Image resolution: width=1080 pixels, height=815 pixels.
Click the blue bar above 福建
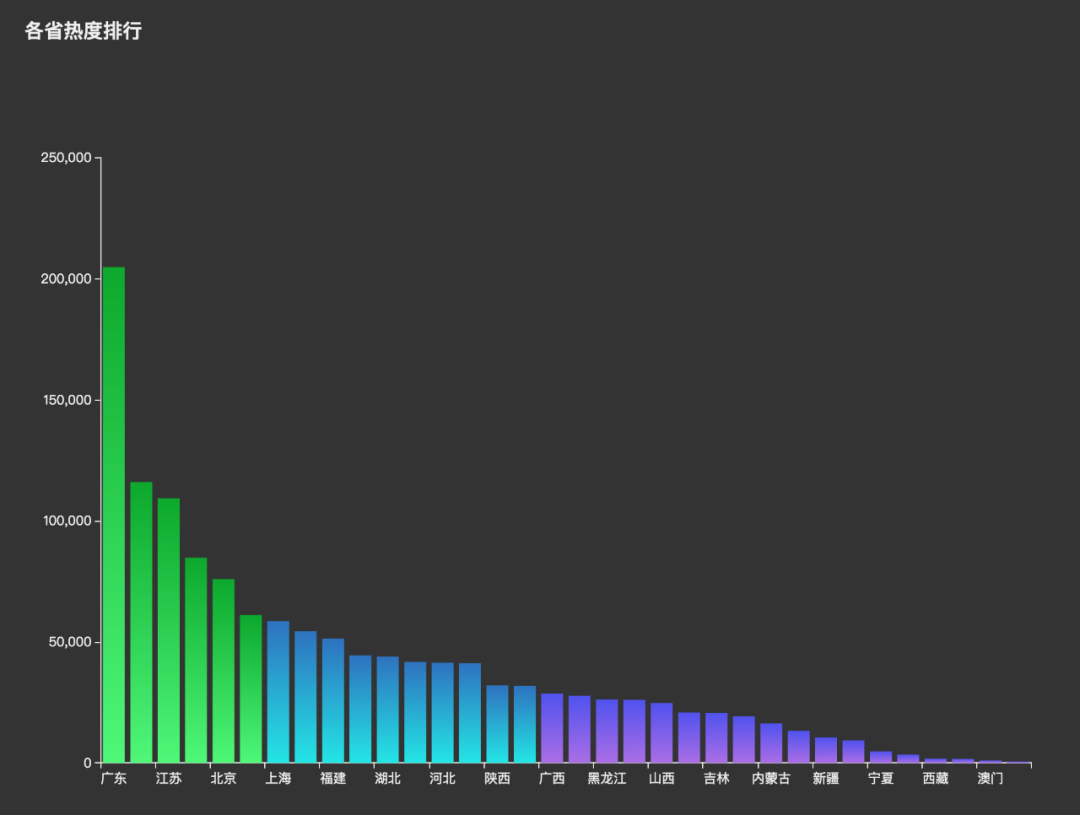point(333,701)
